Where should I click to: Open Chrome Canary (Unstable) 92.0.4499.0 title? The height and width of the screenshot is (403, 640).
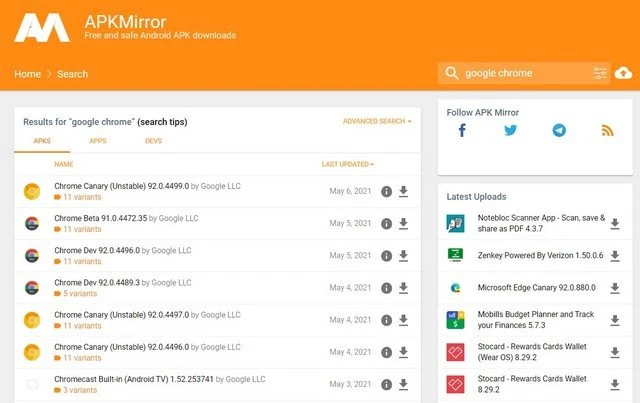click(x=122, y=186)
